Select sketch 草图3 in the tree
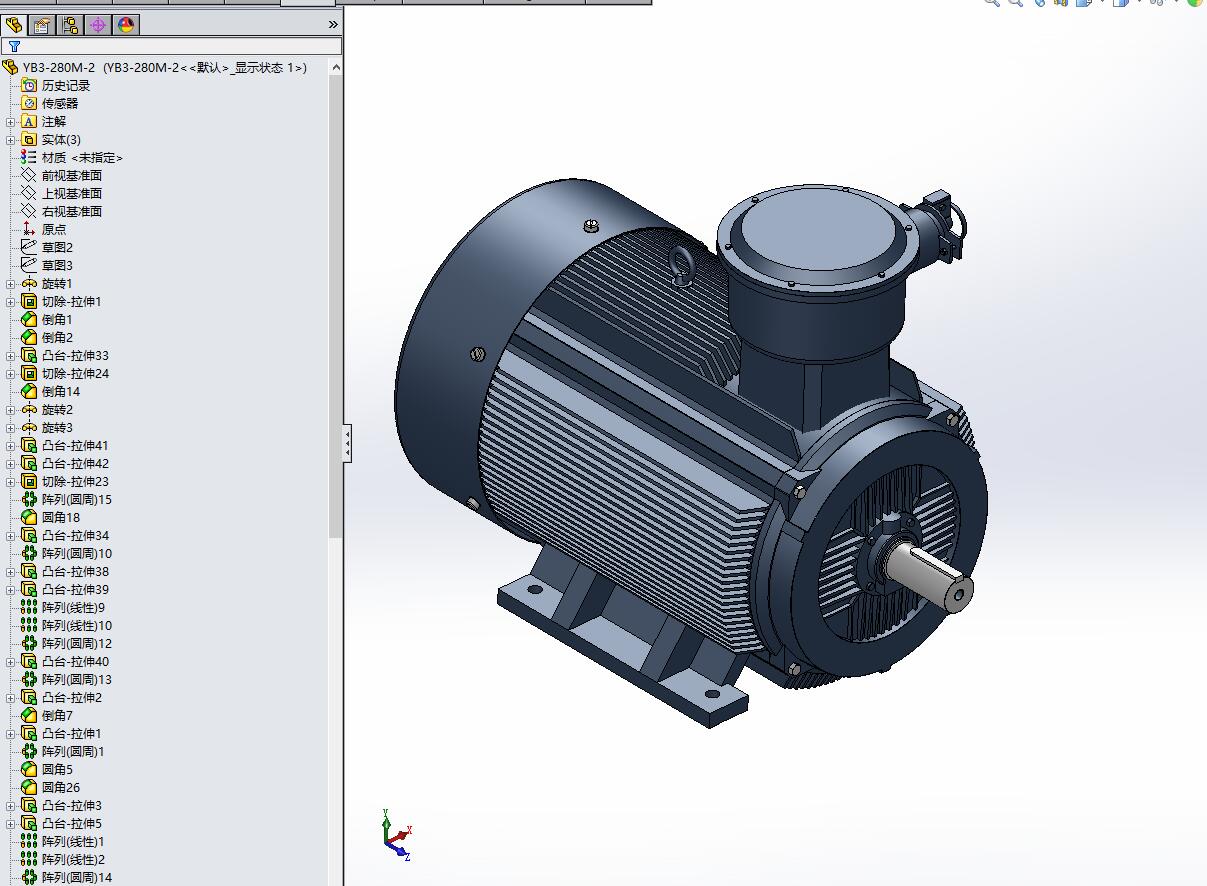 click(47, 265)
